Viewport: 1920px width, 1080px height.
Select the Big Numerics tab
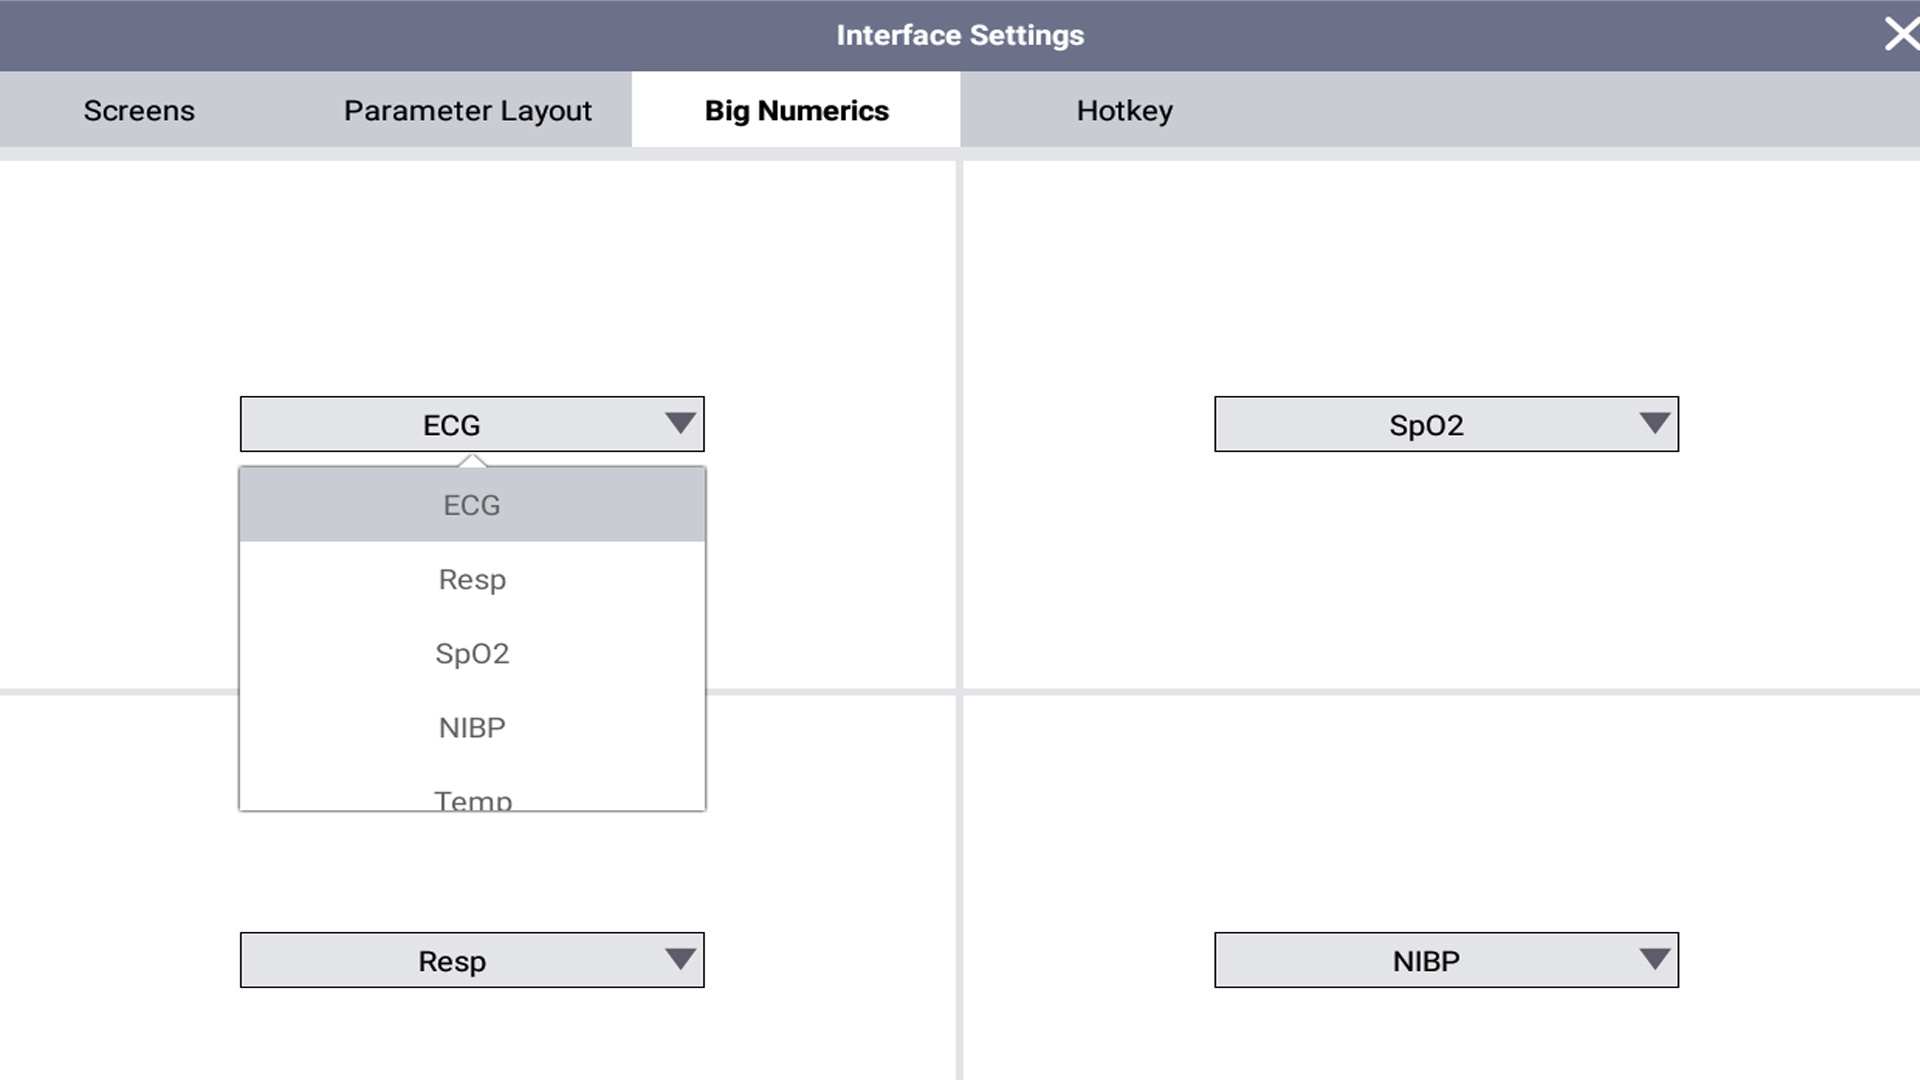(796, 110)
